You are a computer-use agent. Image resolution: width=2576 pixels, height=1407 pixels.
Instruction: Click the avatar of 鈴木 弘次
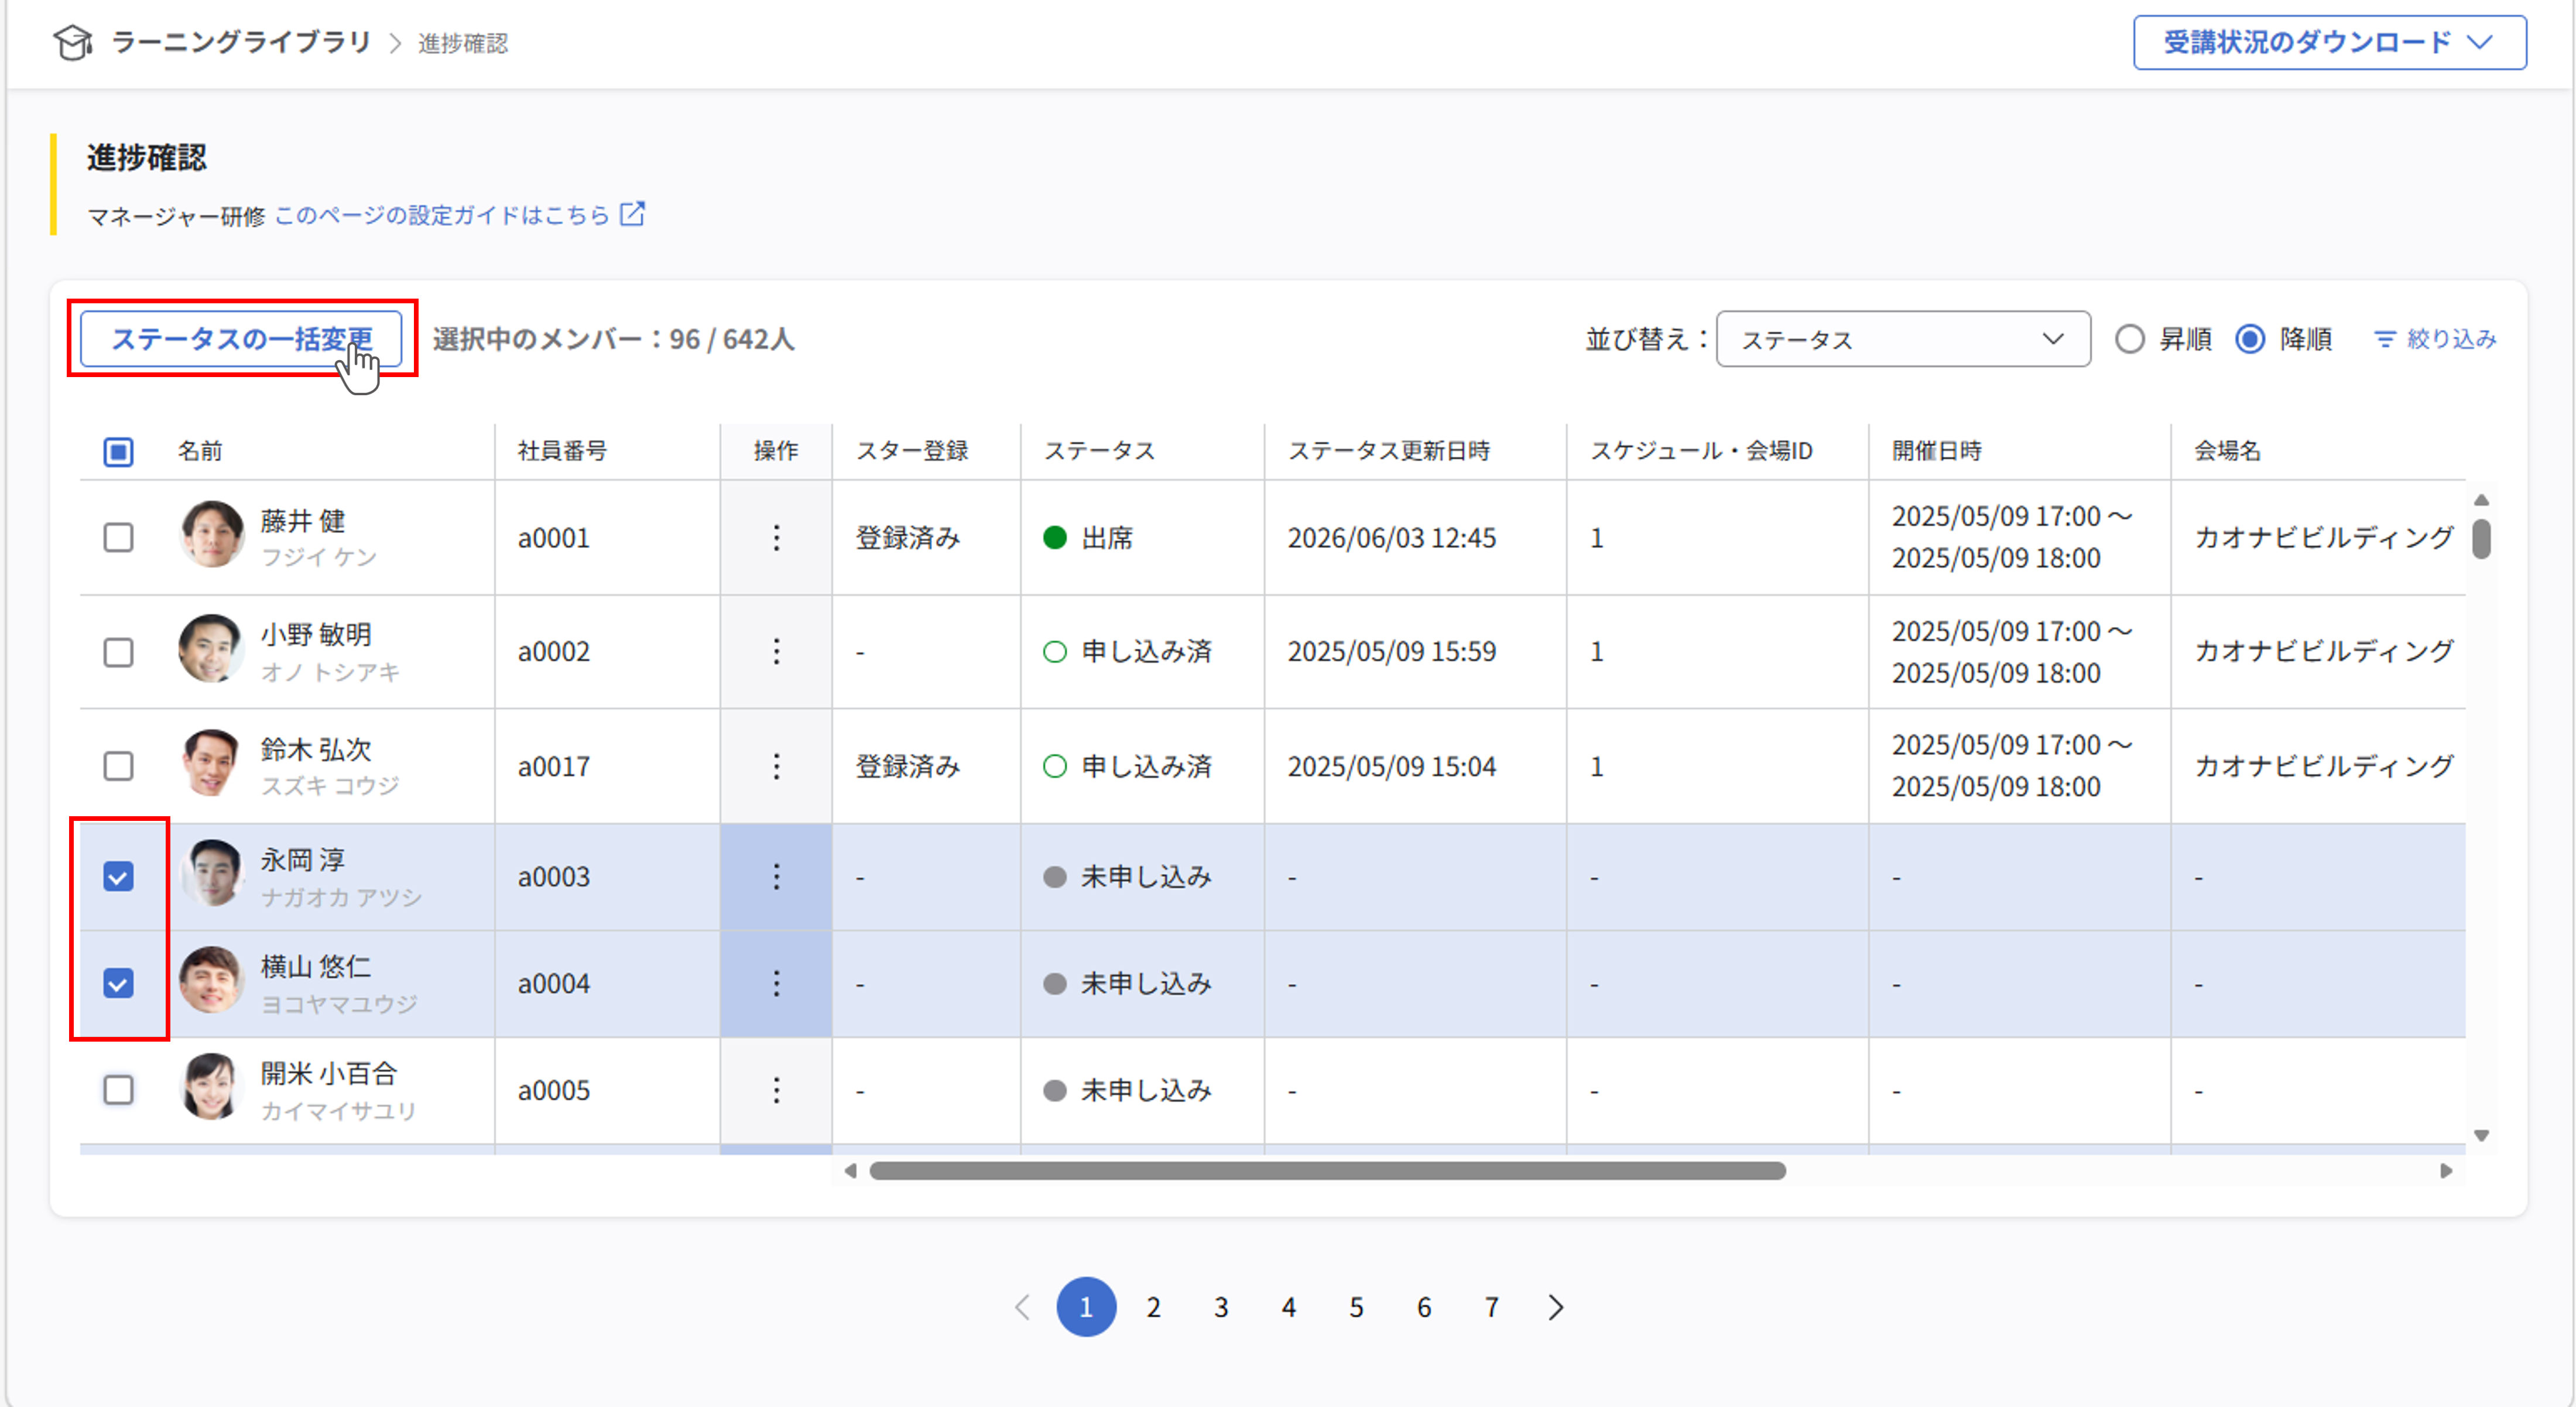click(212, 763)
